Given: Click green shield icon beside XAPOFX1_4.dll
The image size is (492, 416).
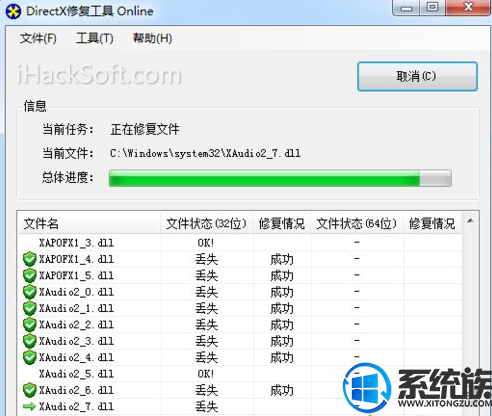Looking at the screenshot, I should coord(30,259).
